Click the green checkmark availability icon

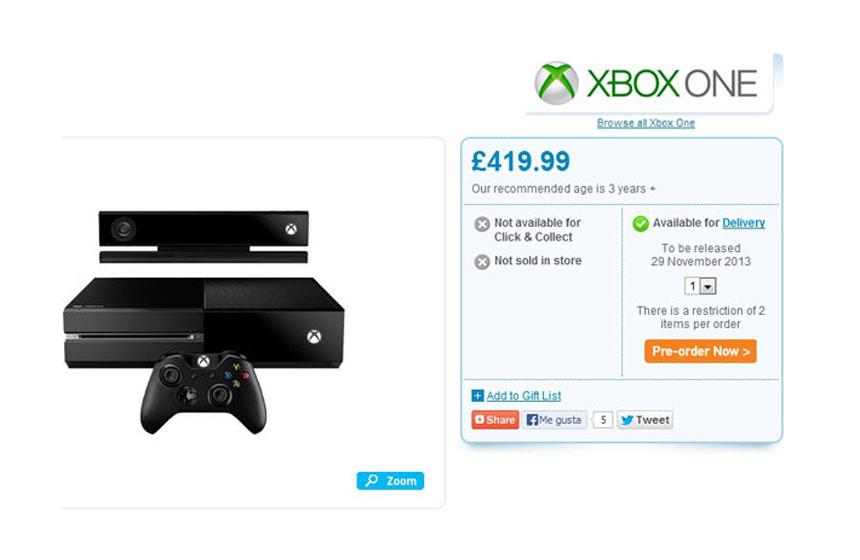640,223
